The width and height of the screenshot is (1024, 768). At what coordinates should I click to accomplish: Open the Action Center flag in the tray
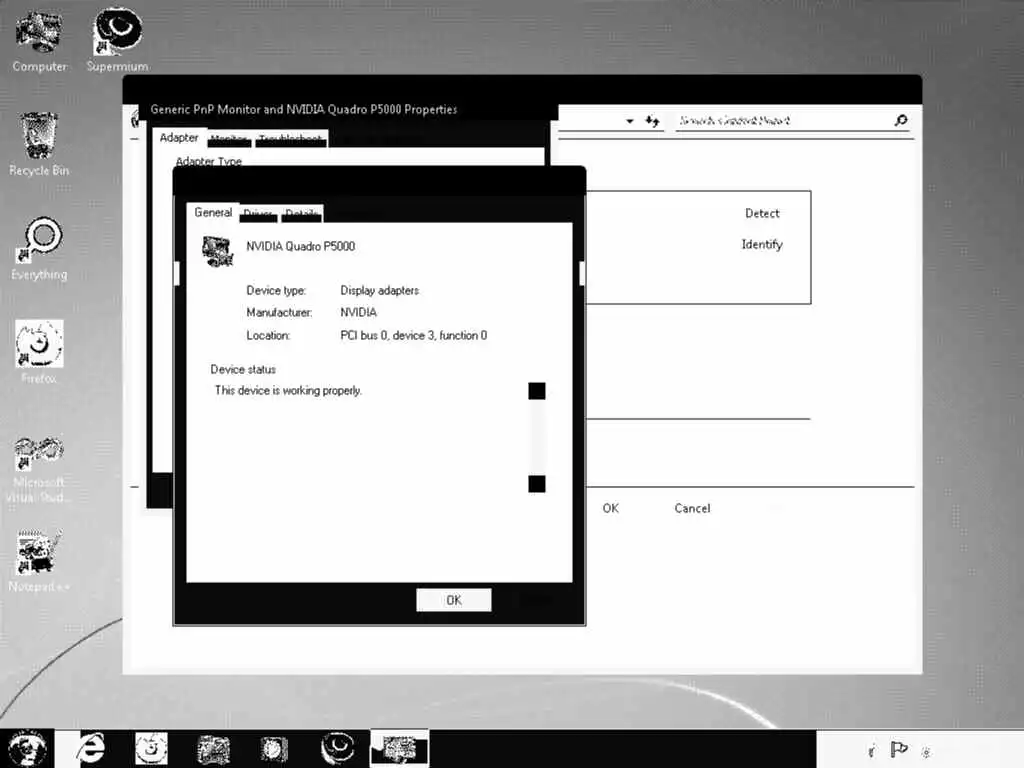pos(899,750)
